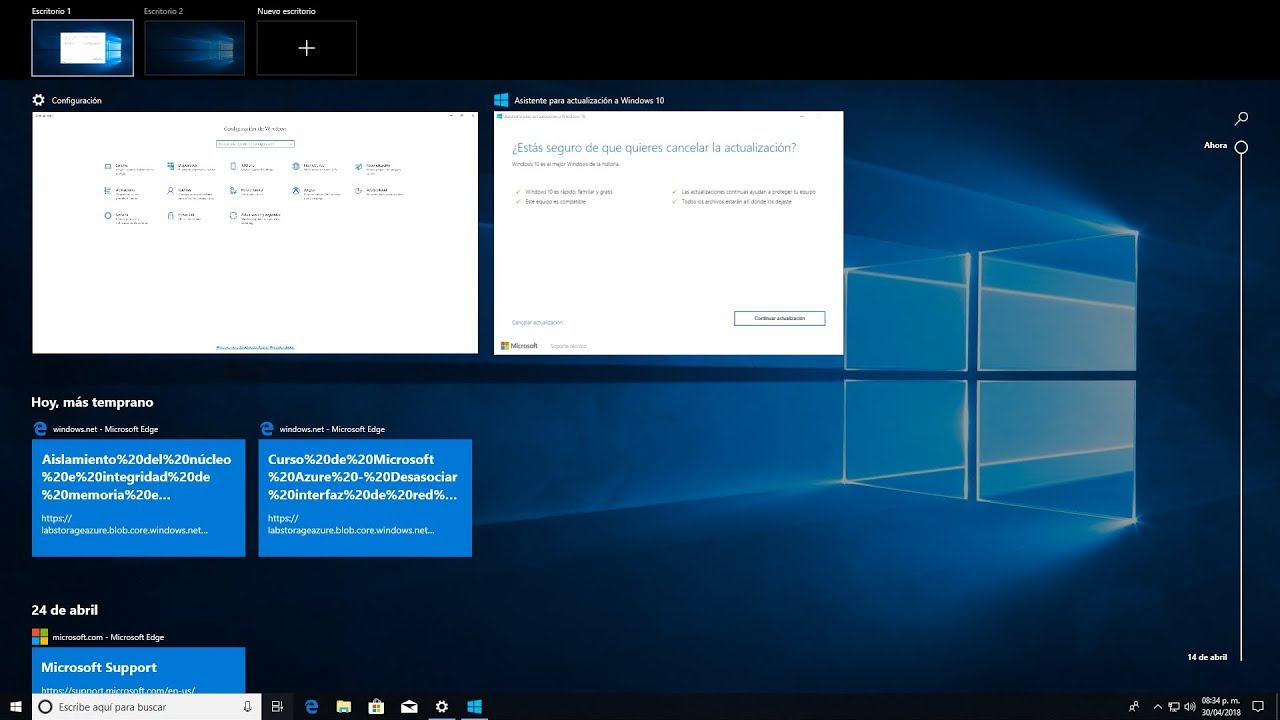Open the Configuración window preview

255,232
